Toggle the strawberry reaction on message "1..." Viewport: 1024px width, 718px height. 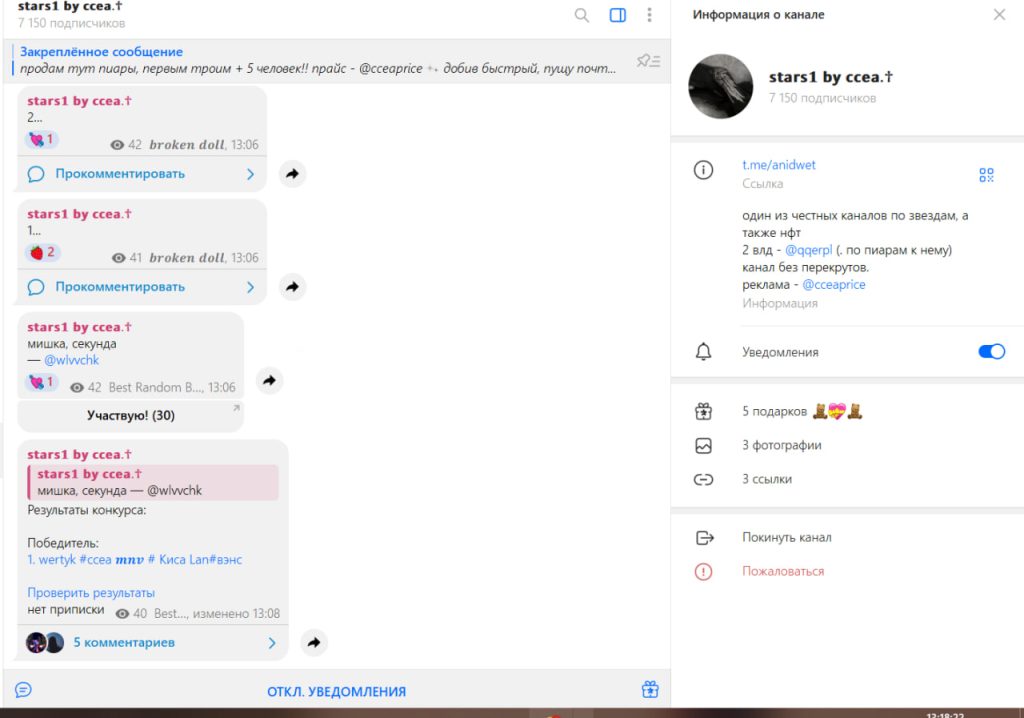[x=43, y=253]
